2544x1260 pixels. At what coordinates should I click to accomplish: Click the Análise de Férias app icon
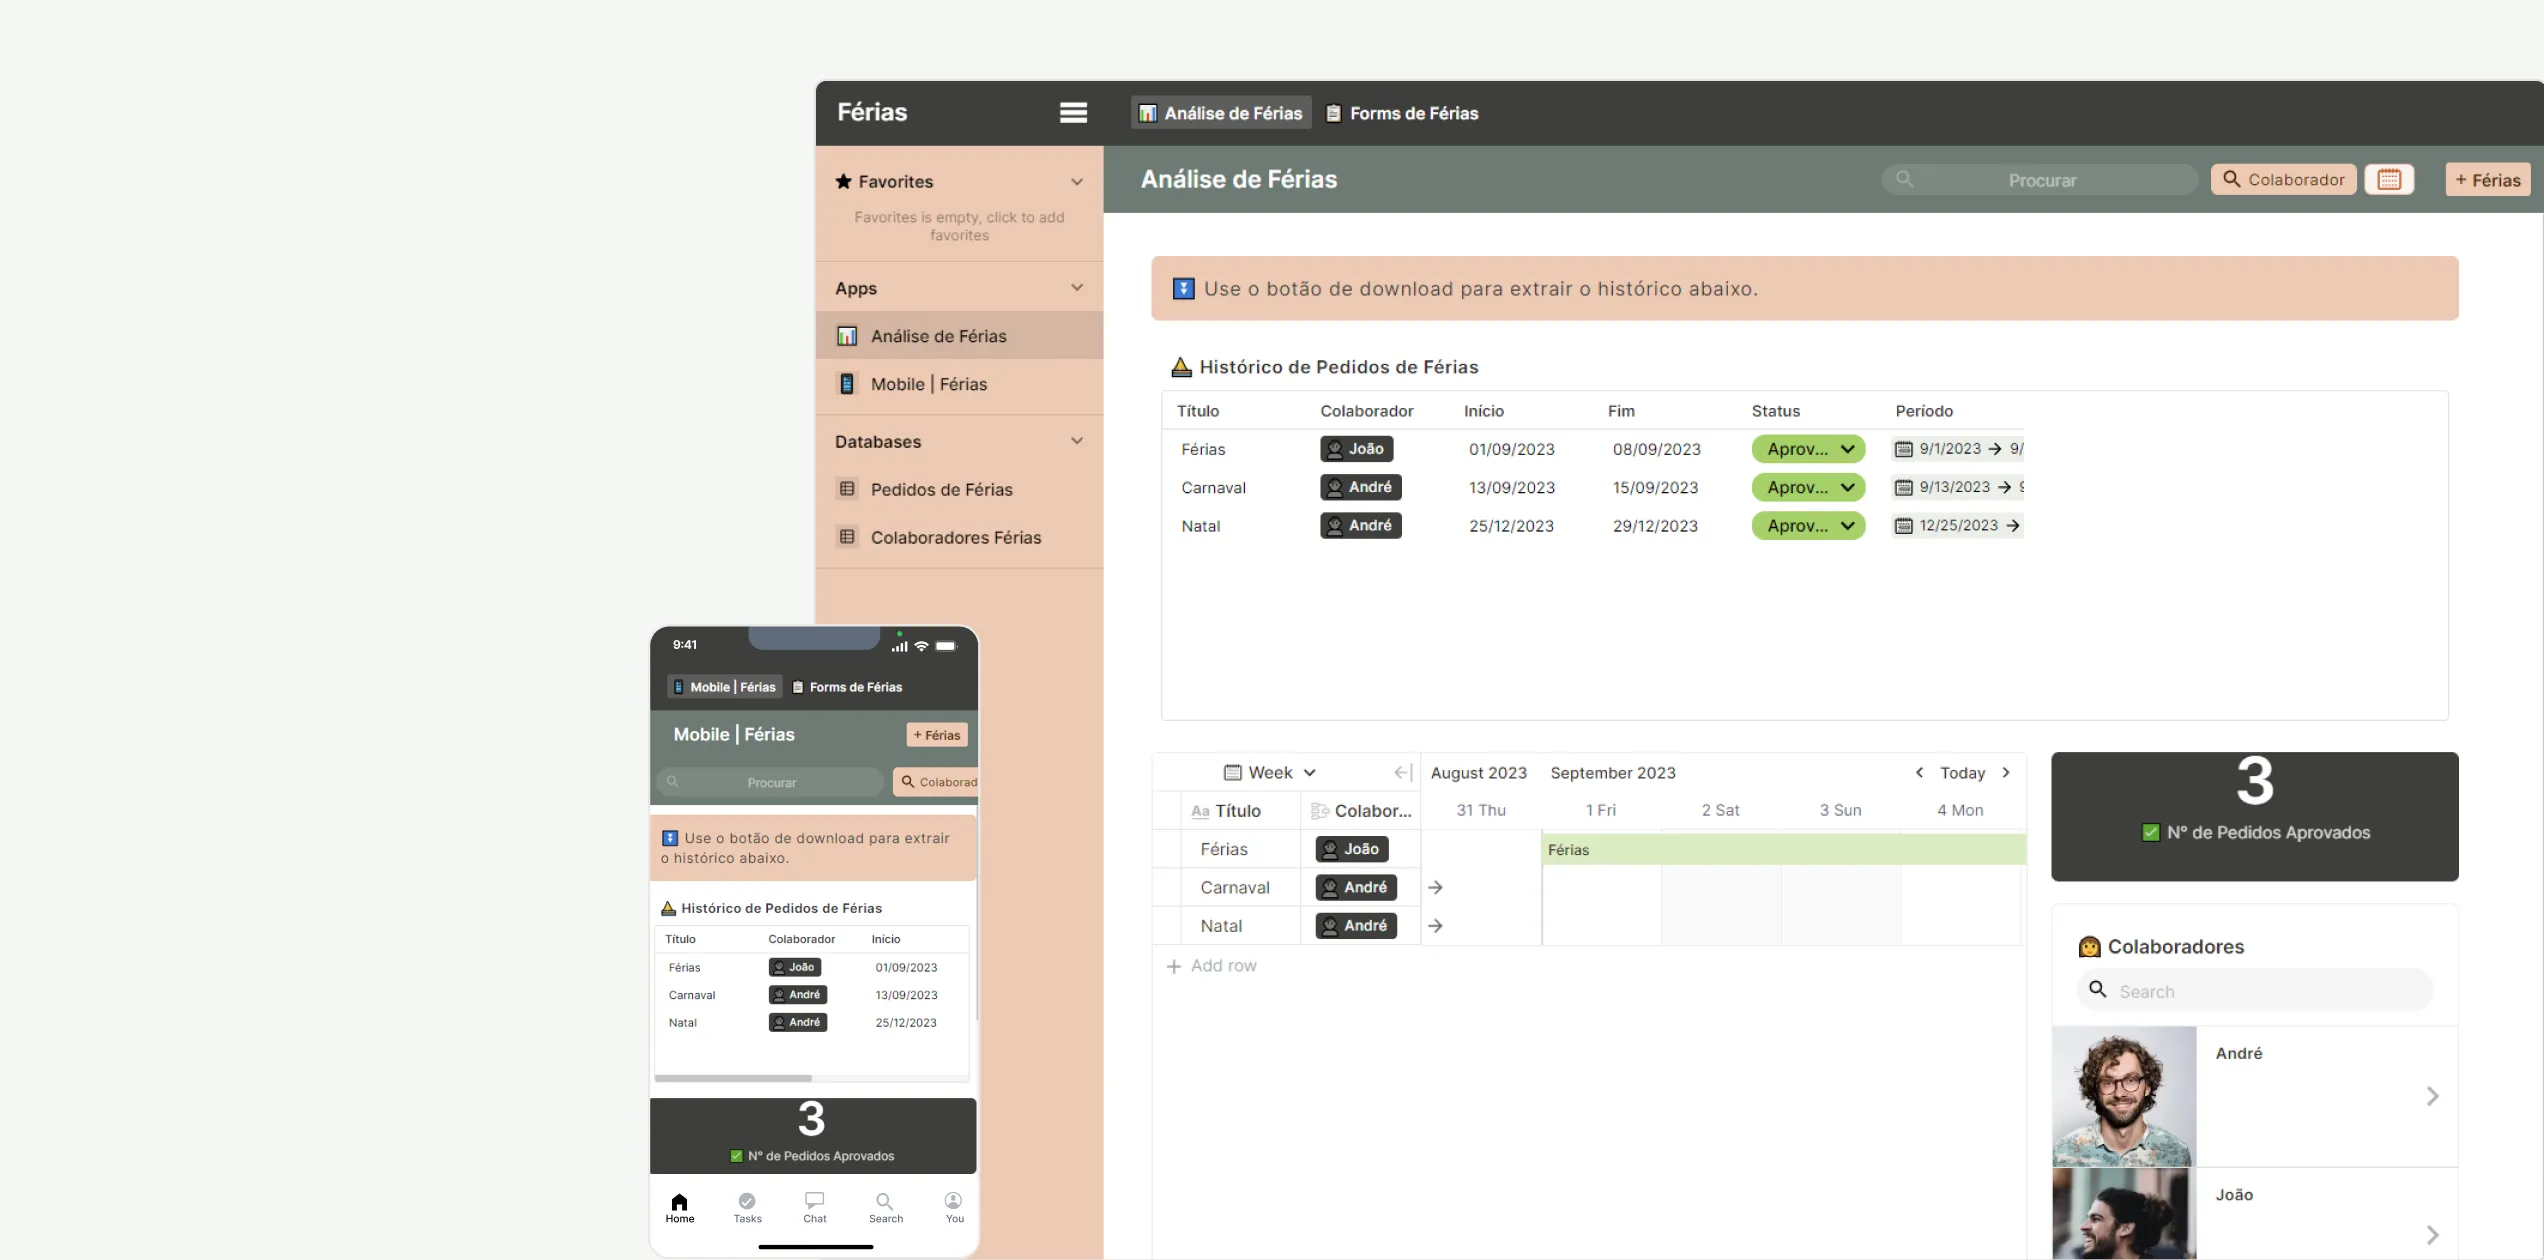click(x=847, y=336)
